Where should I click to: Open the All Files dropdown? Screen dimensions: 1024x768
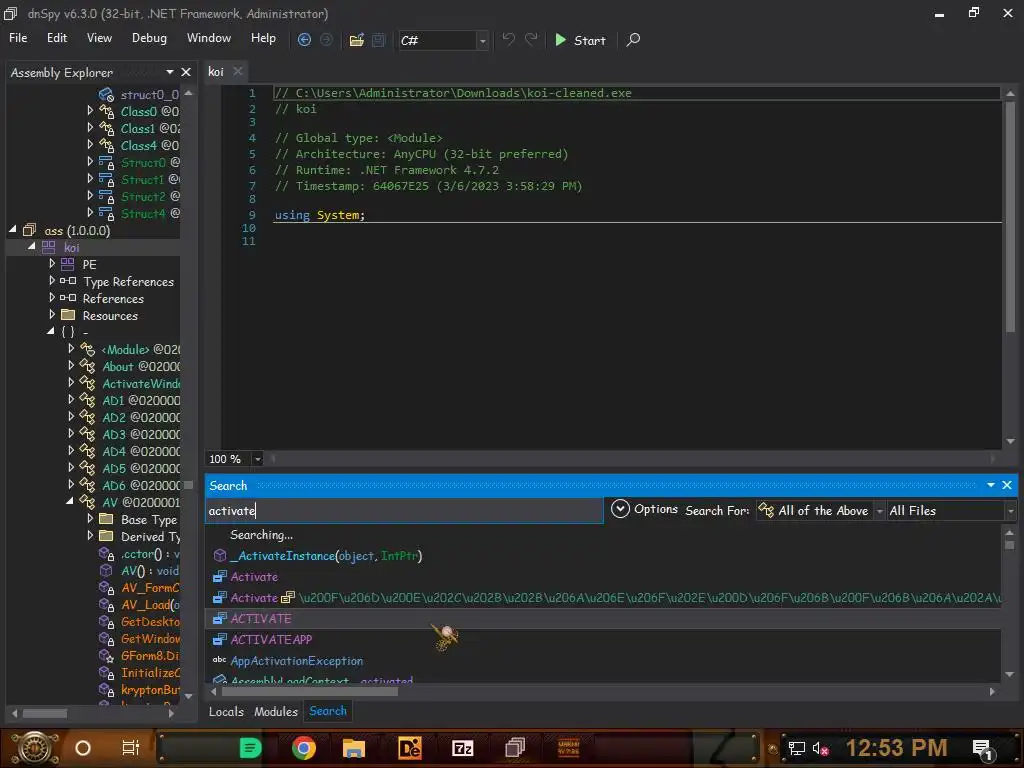(x=1010, y=511)
